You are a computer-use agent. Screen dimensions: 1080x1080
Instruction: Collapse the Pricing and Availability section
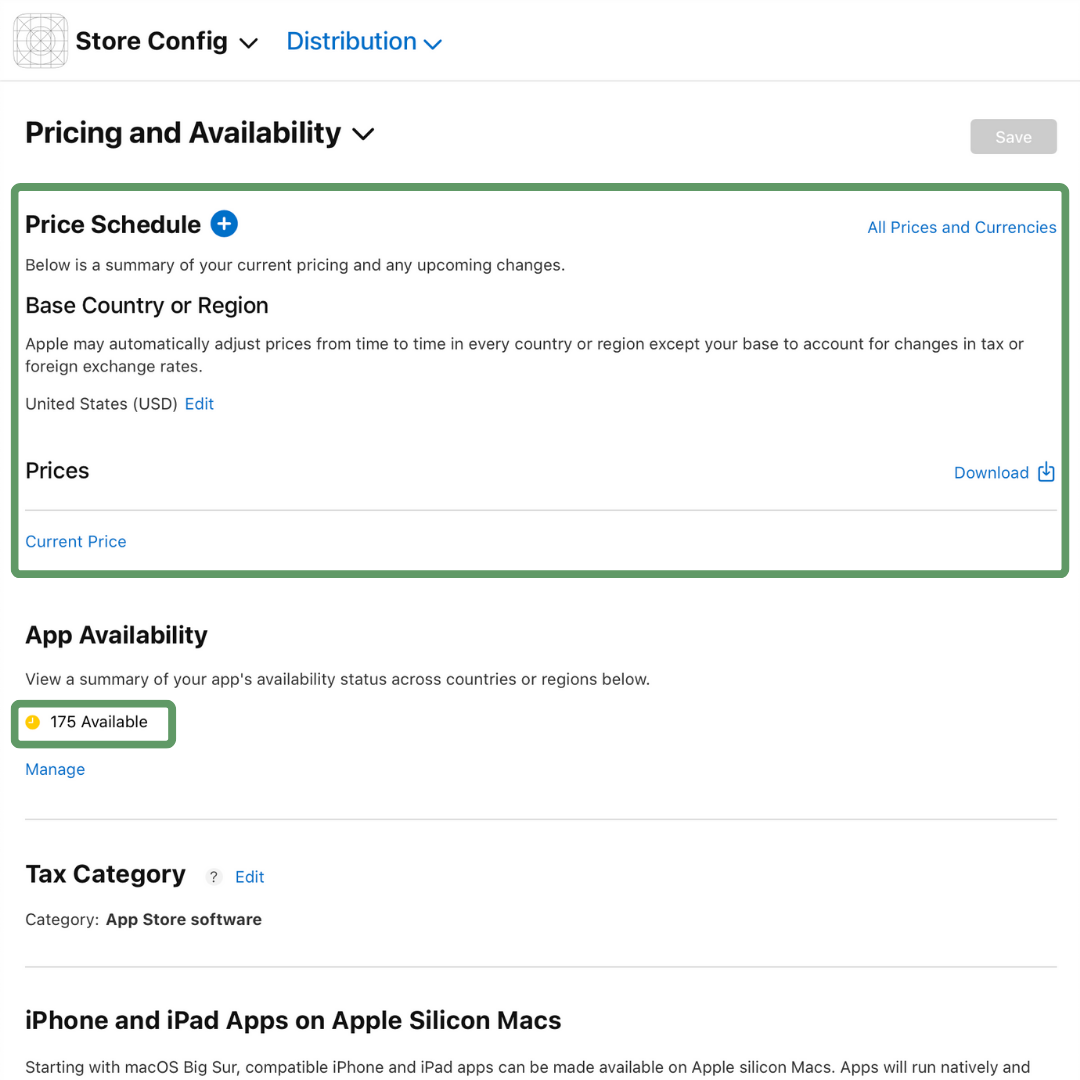(363, 133)
